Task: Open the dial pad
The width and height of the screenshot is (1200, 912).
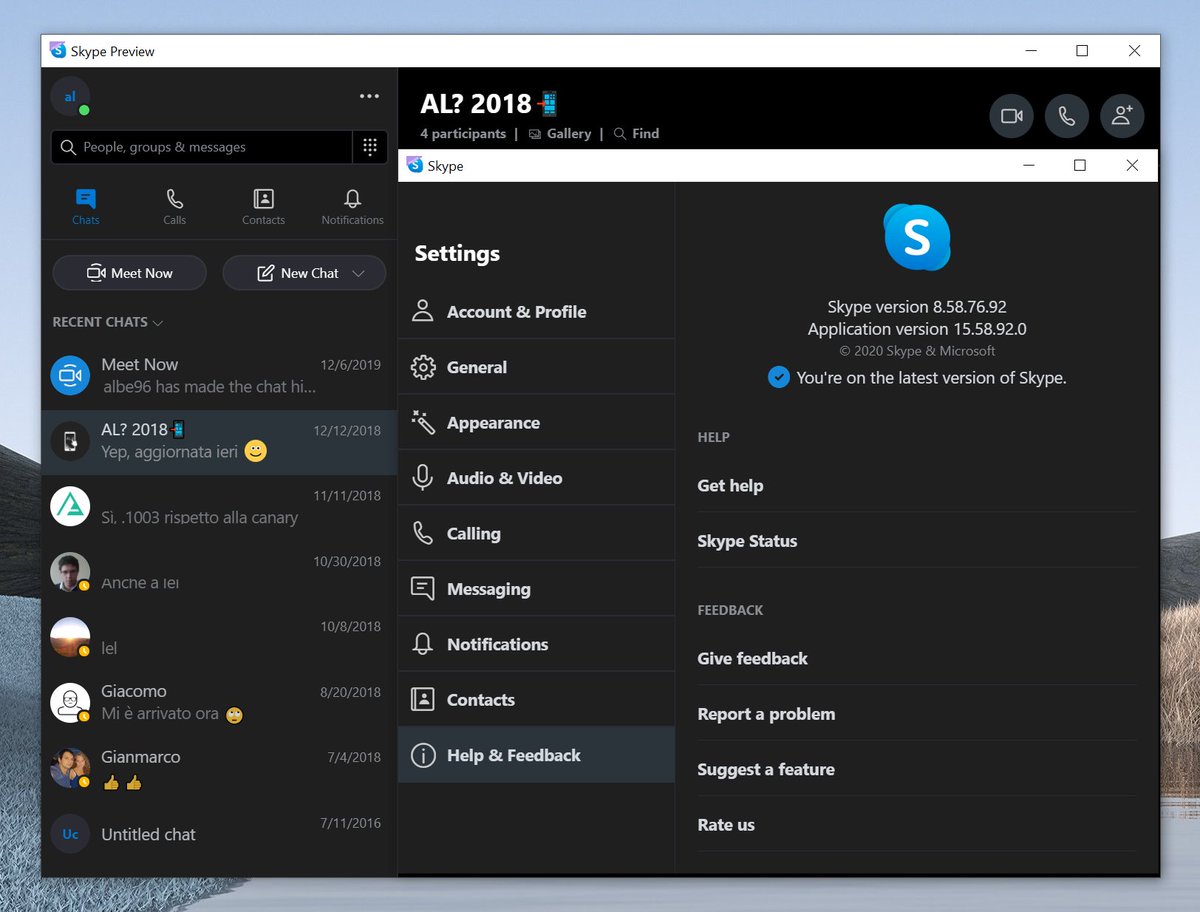Action: 370,146
